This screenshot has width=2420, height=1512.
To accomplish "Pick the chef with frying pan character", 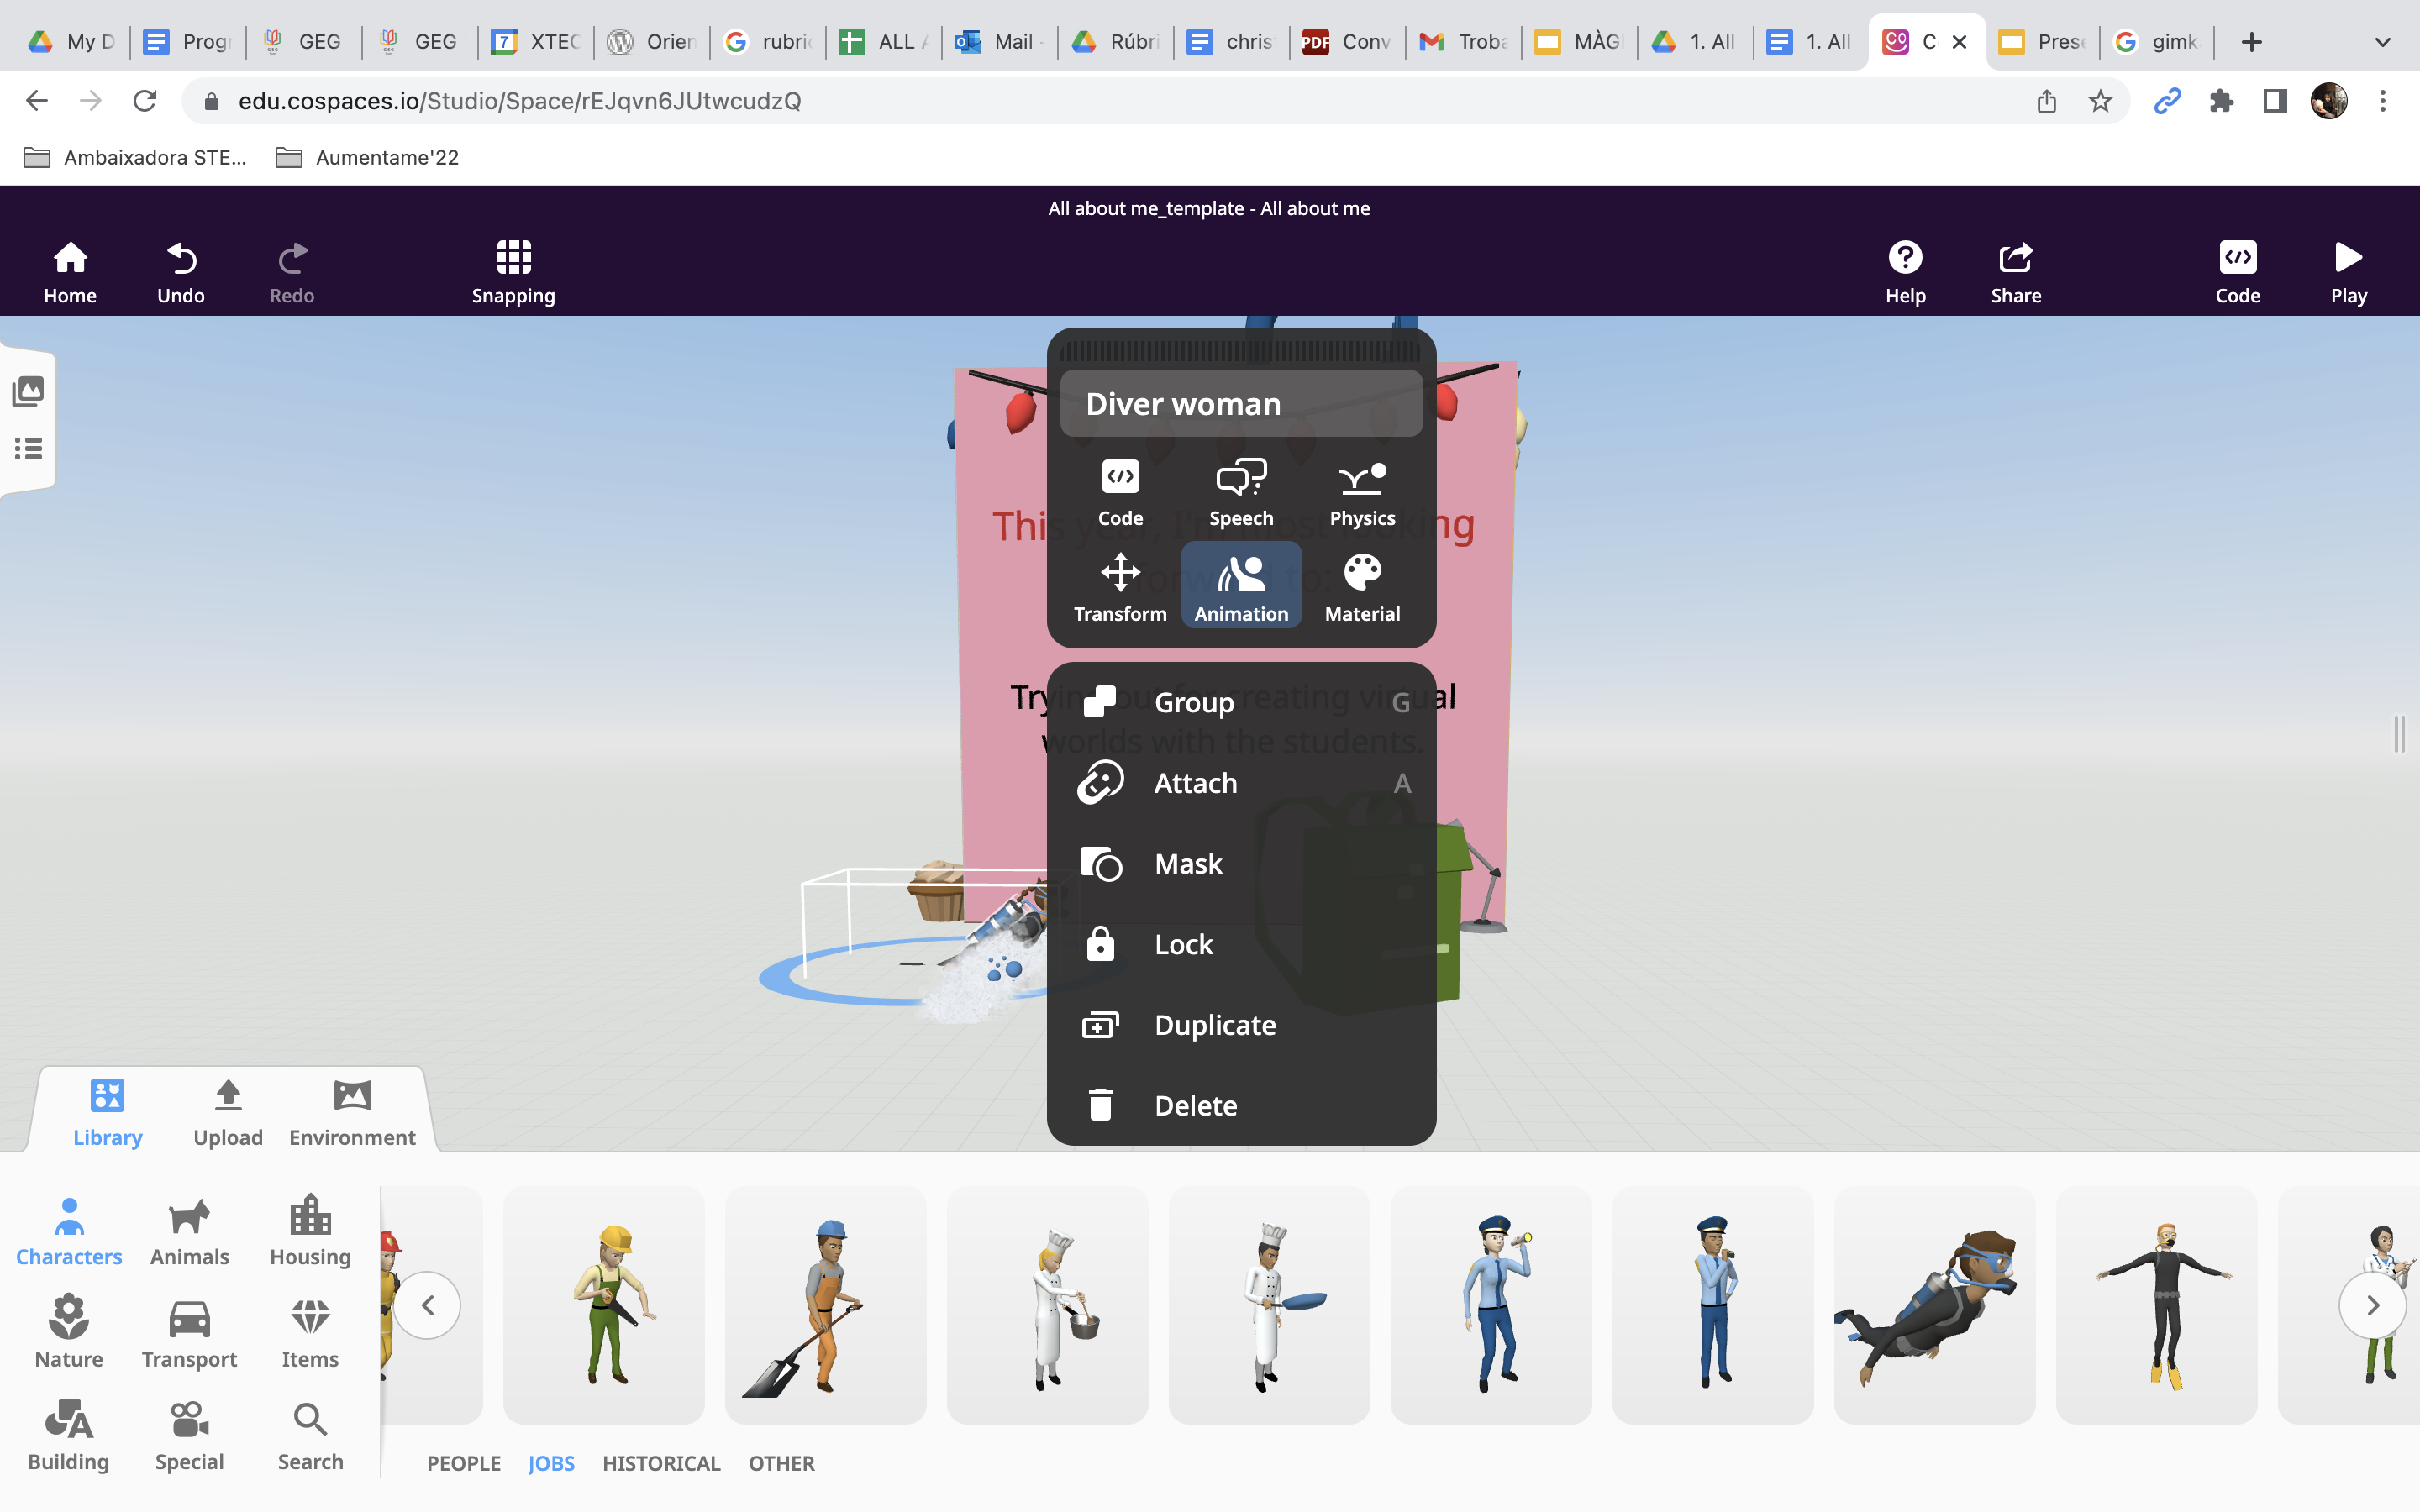I will coord(1270,1304).
